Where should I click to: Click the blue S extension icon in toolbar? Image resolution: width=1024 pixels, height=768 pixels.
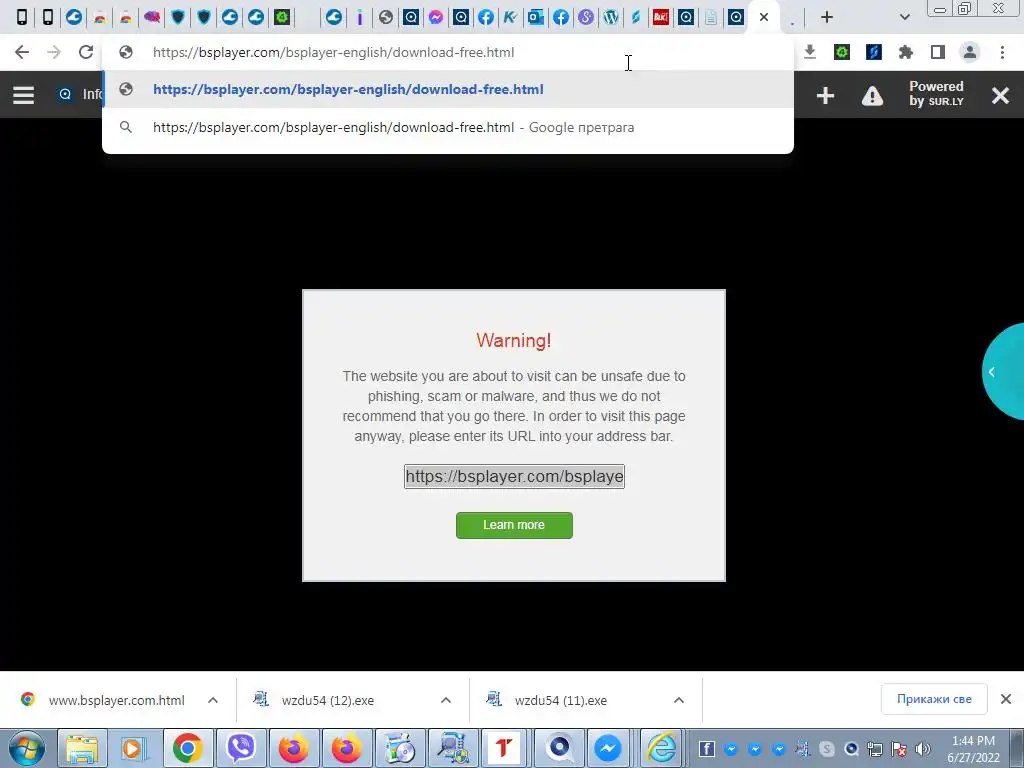pos(874,52)
